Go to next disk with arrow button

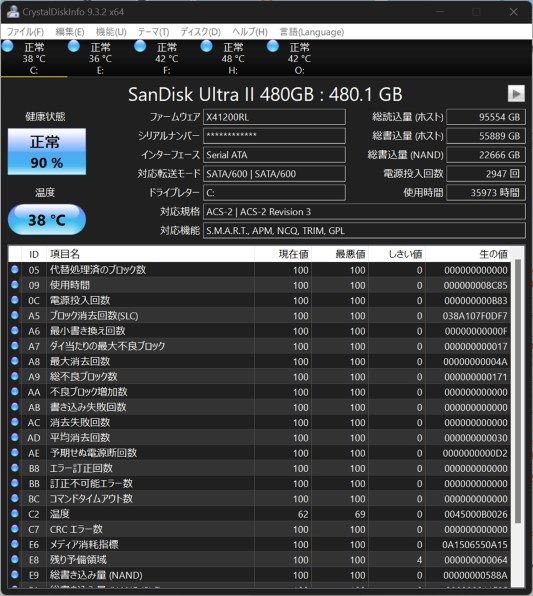516,94
